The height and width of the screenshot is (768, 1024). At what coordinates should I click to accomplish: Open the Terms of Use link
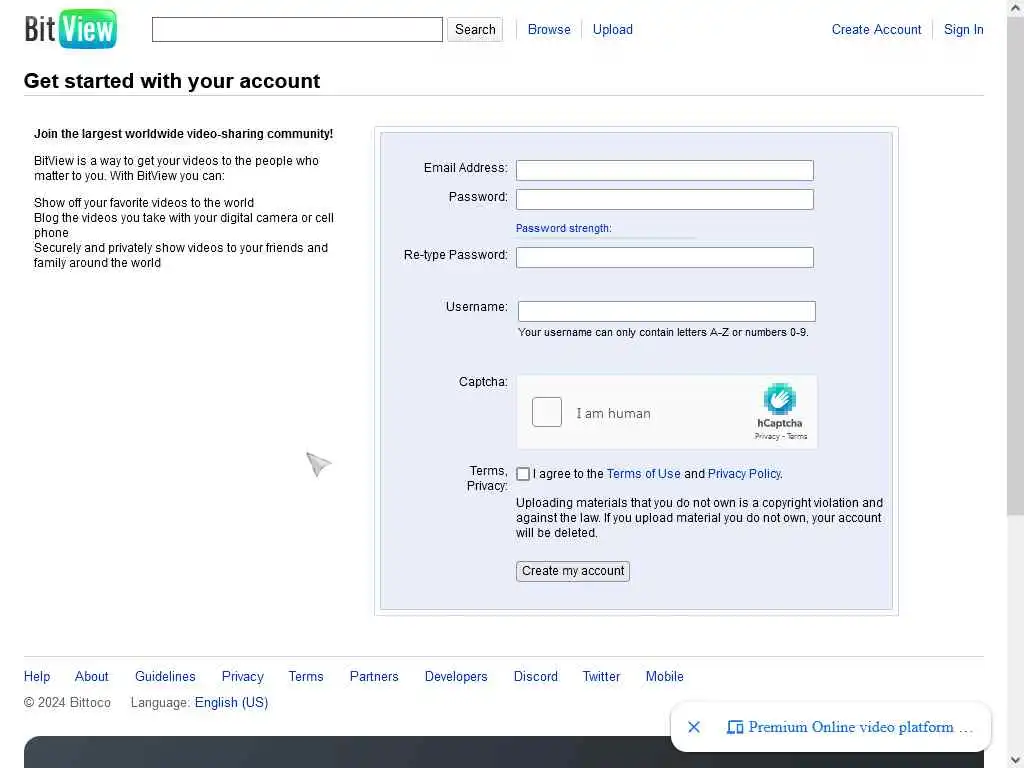click(643, 474)
